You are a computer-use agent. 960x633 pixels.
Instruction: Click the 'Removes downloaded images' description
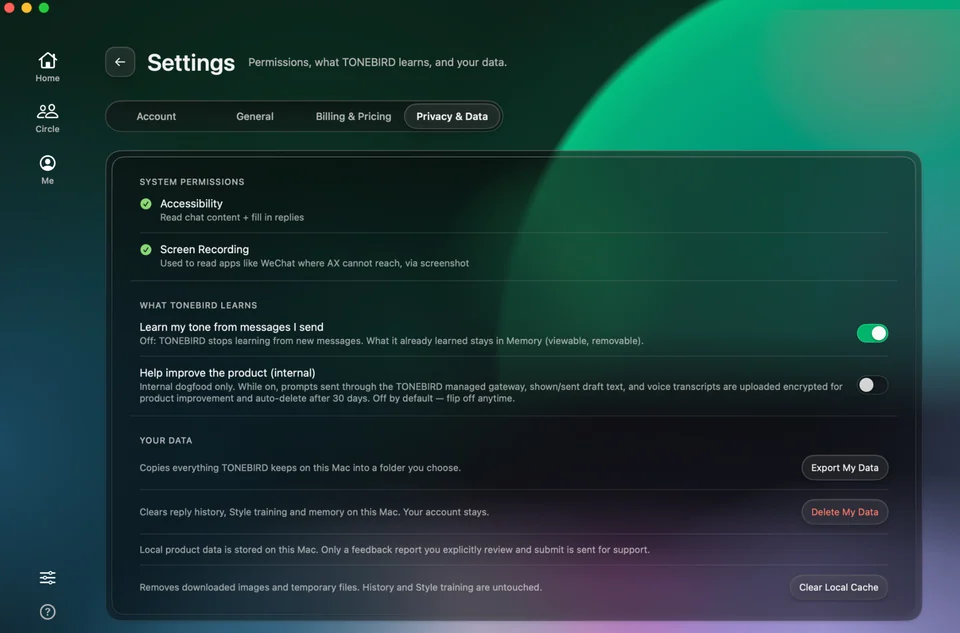pos(340,587)
